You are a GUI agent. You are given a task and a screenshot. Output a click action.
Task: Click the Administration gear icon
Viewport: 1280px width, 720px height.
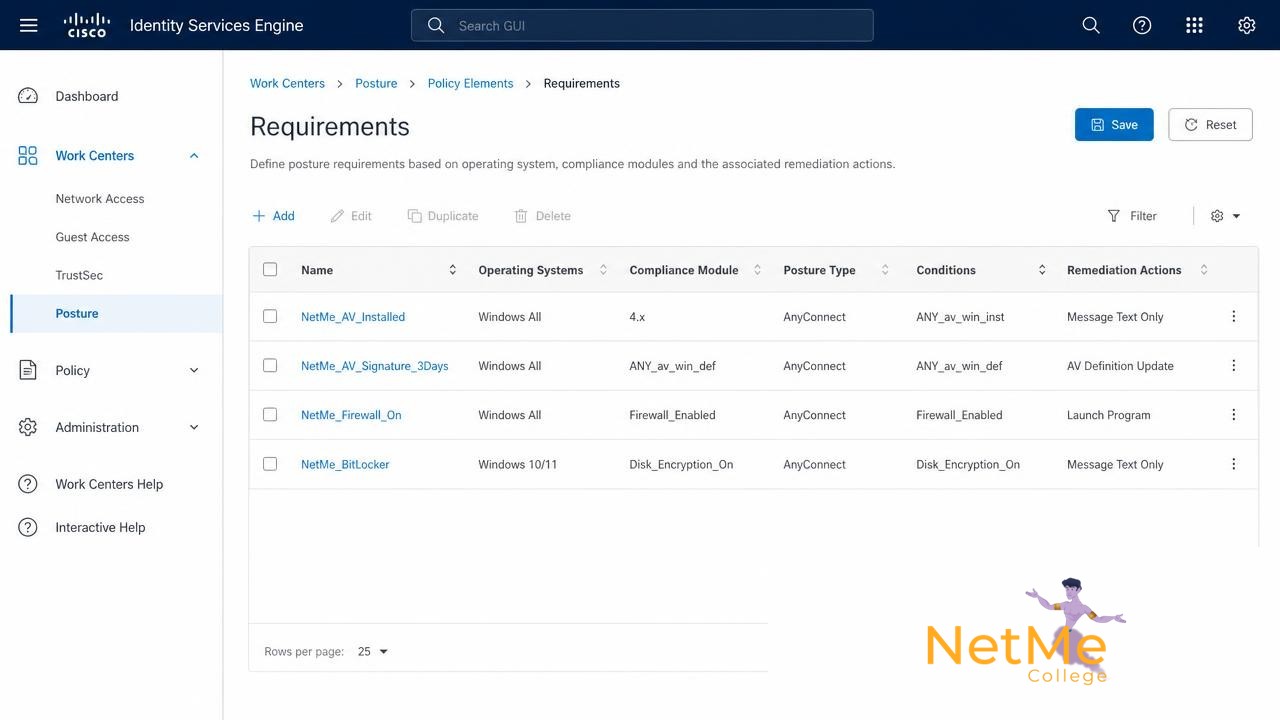pyautogui.click(x=28, y=427)
